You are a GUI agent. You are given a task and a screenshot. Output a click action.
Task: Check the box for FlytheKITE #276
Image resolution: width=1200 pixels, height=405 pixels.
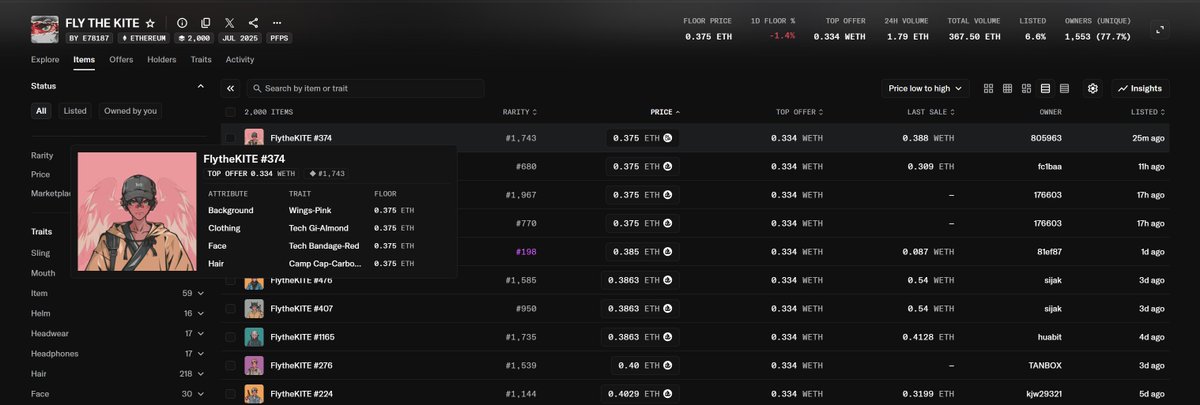point(231,366)
